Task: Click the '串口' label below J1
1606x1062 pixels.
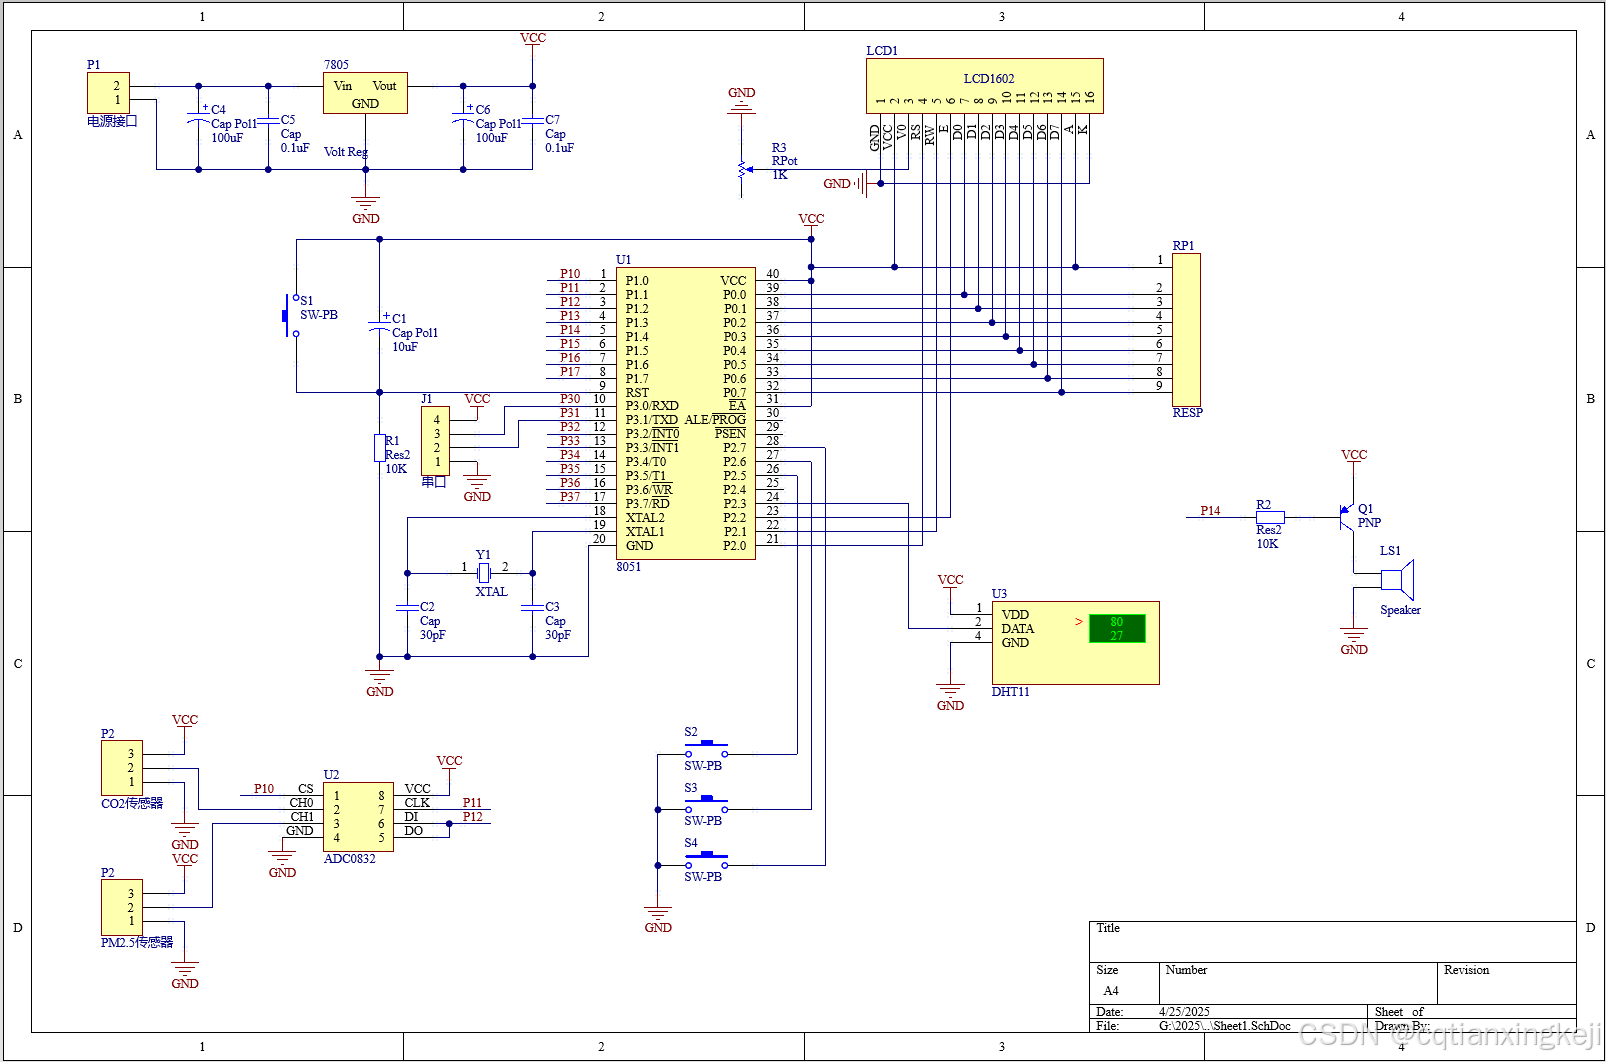Action: point(434,482)
